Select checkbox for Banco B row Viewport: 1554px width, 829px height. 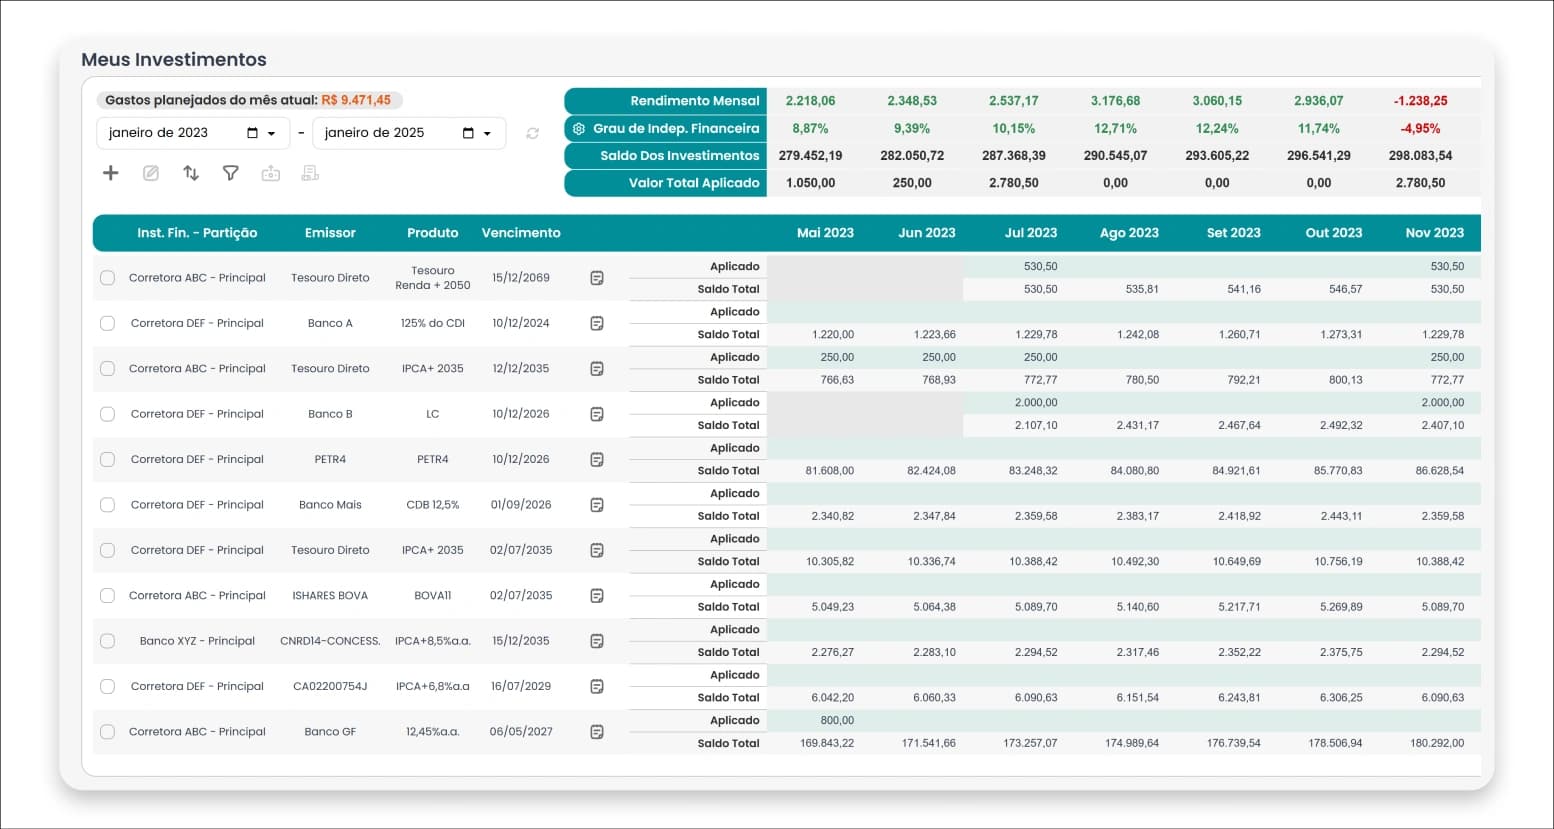point(108,414)
